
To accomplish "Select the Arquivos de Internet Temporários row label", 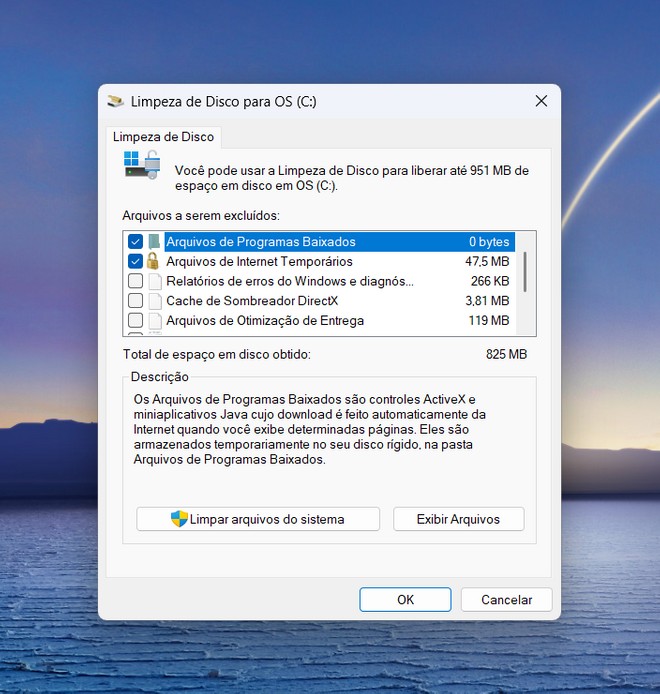I will coord(259,262).
